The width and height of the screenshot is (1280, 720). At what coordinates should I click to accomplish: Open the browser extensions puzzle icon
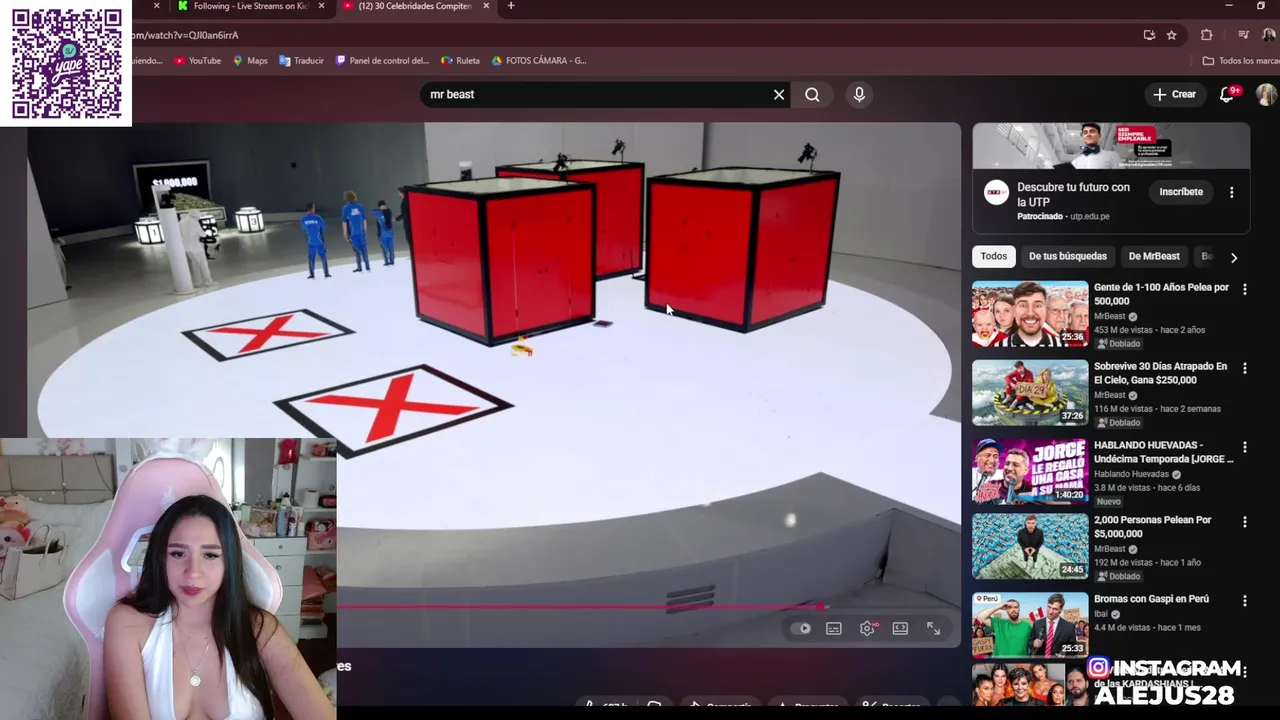(1207, 35)
